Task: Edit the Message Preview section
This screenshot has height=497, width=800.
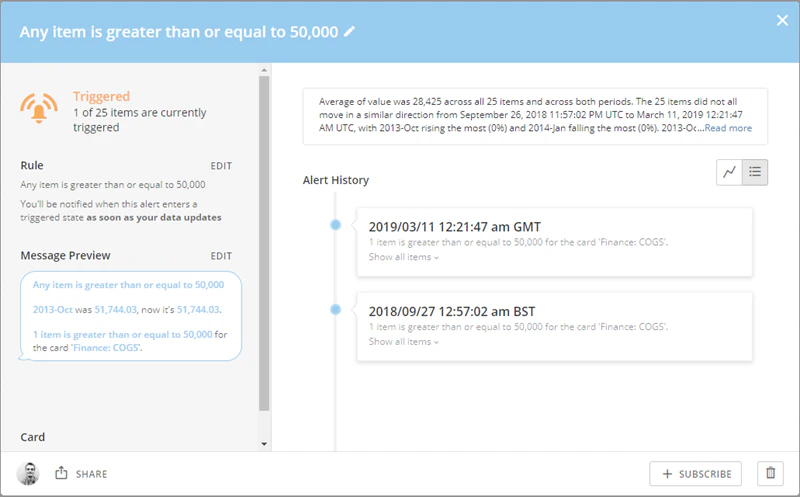Action: [x=221, y=256]
